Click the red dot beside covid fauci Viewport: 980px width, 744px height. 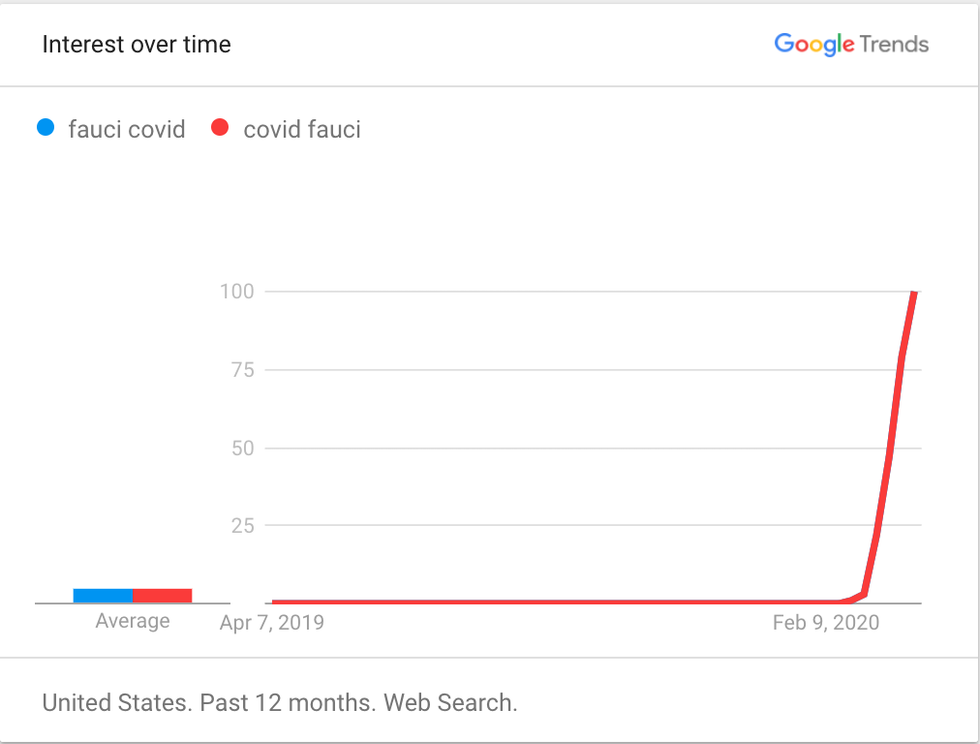[x=221, y=128]
